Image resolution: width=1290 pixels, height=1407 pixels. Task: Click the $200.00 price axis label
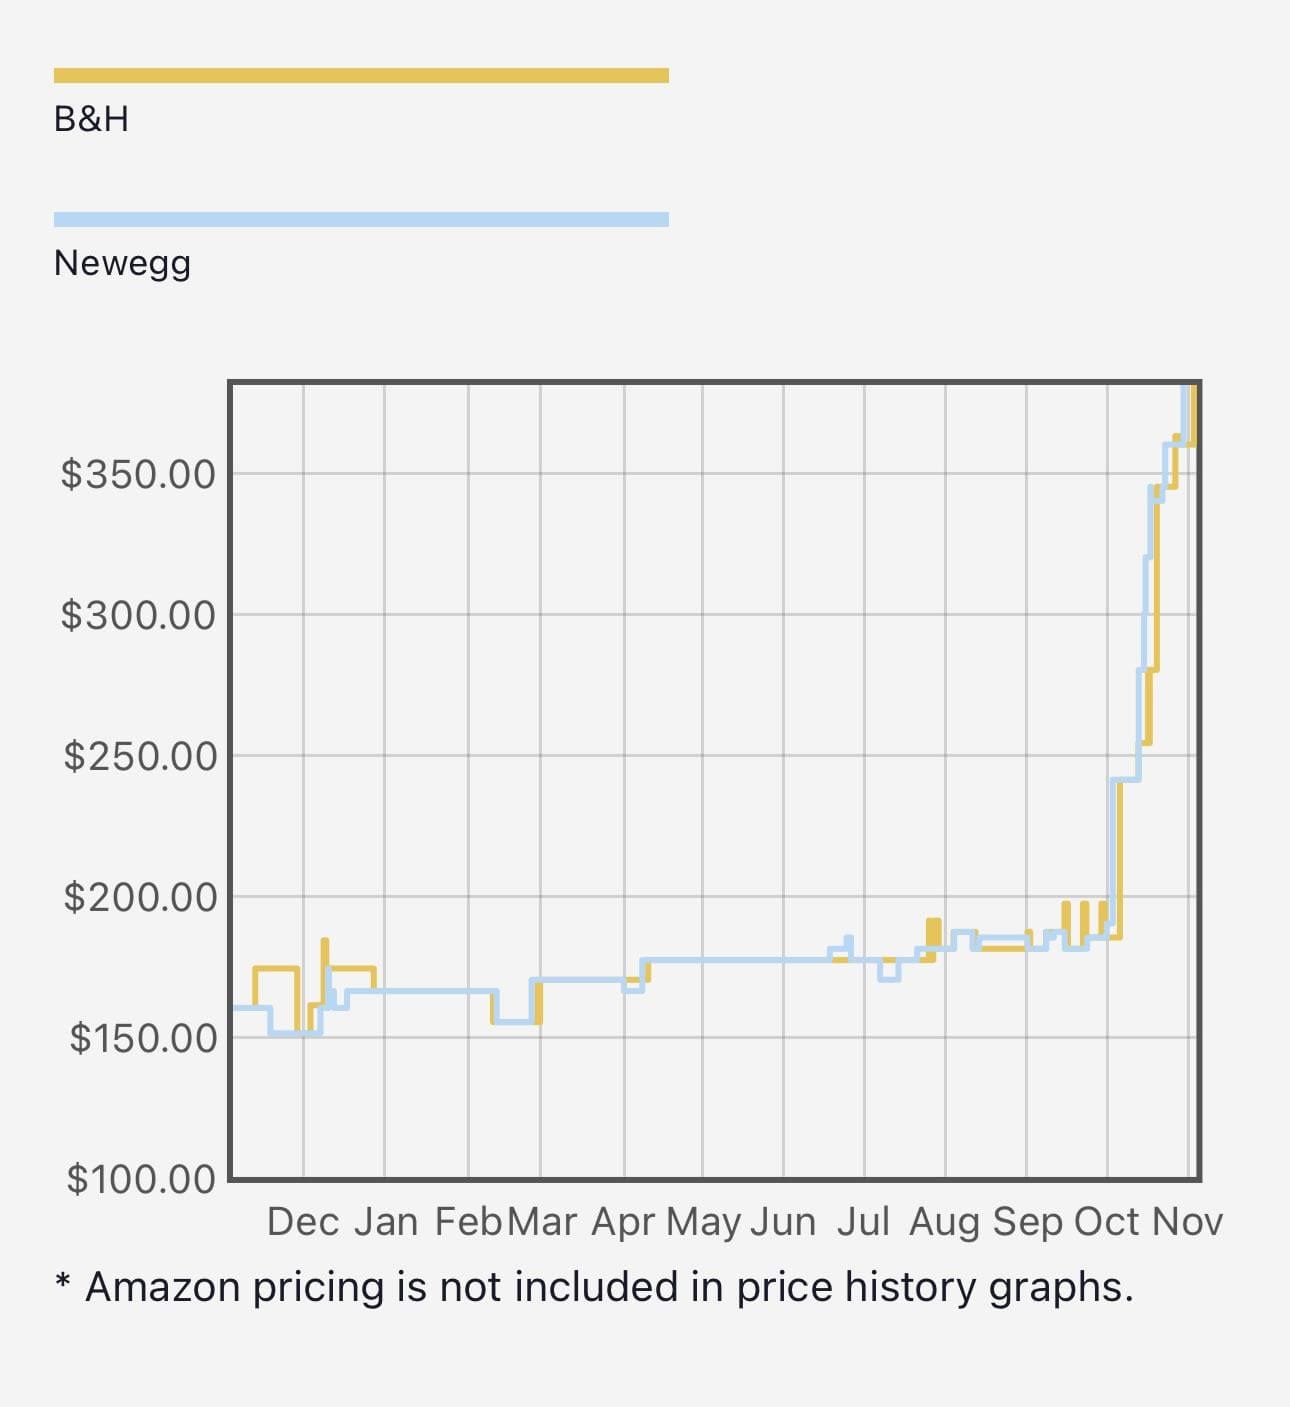[x=140, y=897]
